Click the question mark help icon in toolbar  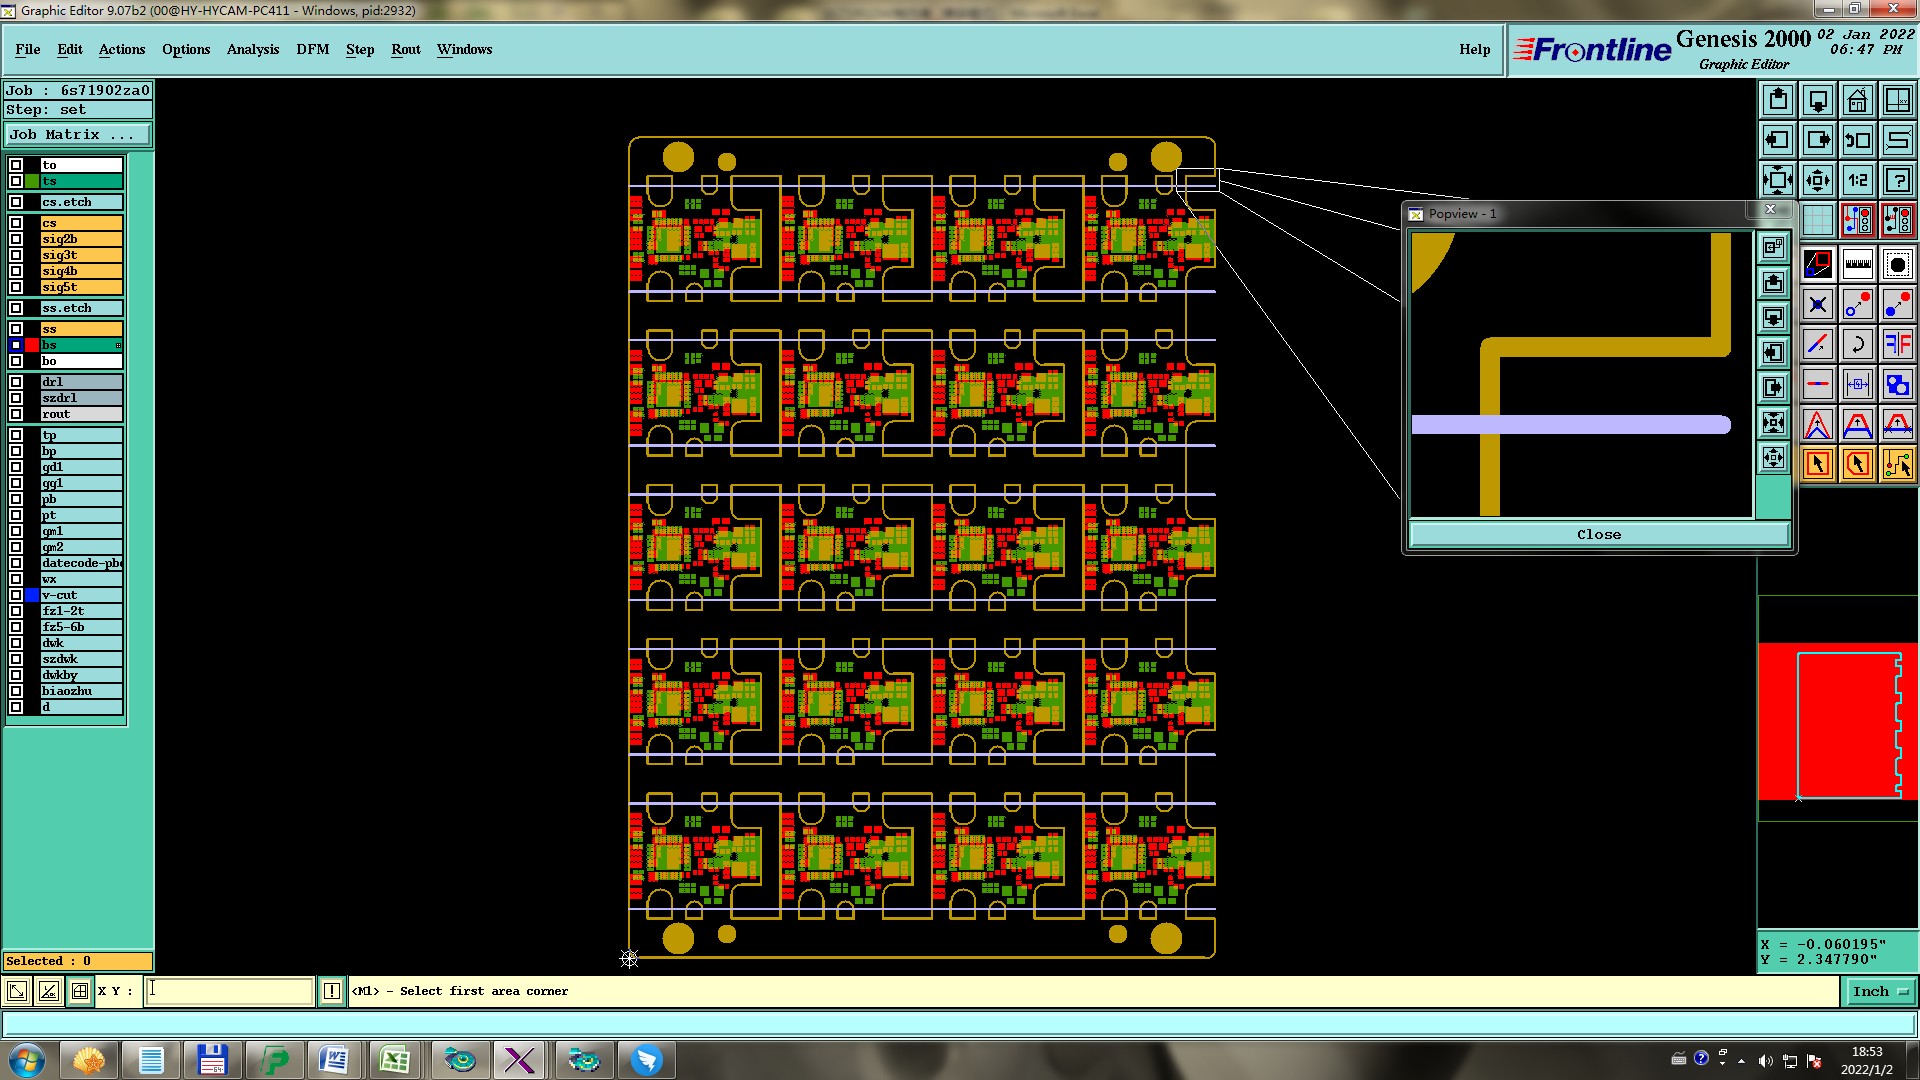point(1897,180)
